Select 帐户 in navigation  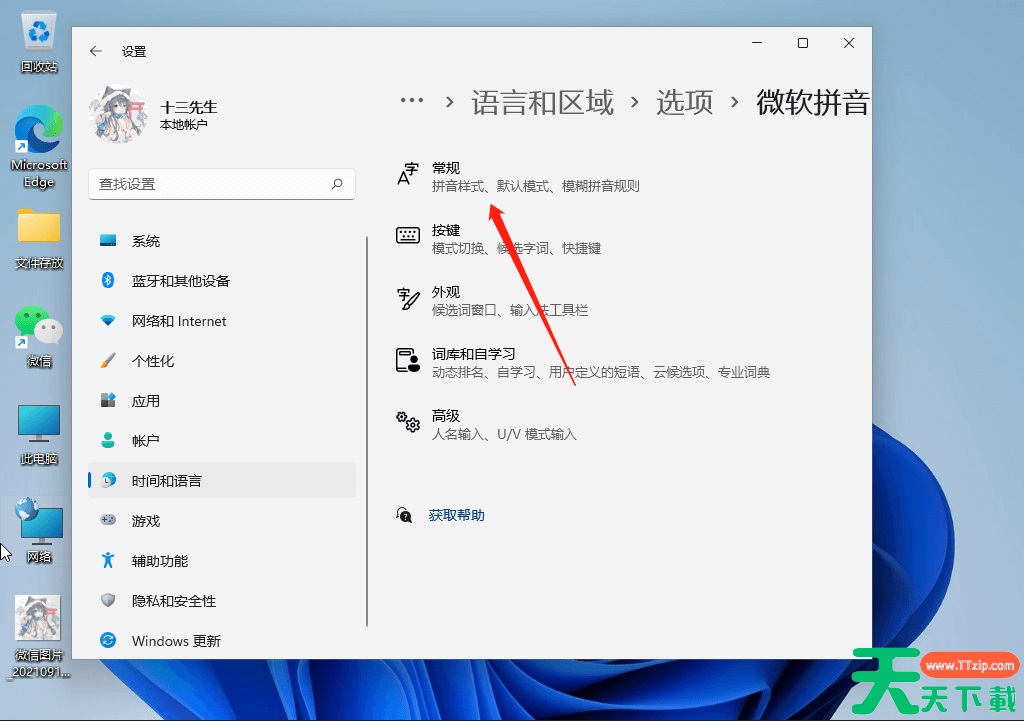(x=222, y=440)
